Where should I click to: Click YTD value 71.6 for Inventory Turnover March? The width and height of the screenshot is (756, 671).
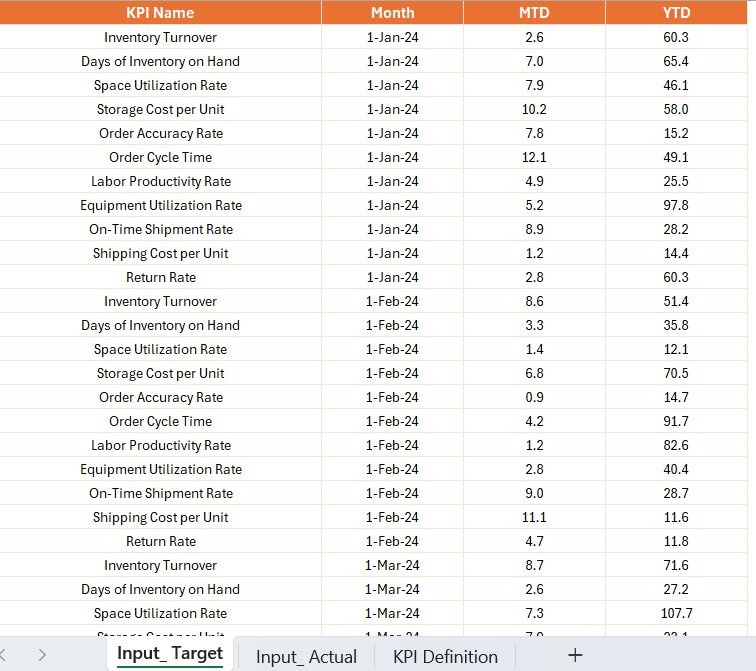(x=676, y=565)
